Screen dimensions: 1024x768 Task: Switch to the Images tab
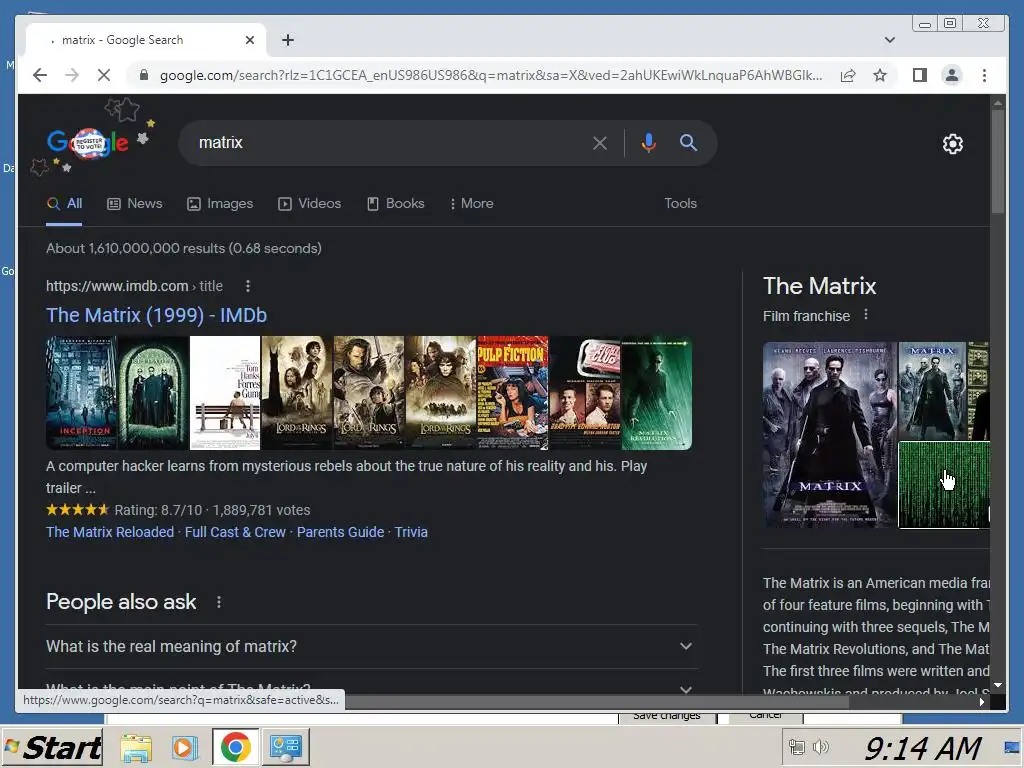(x=220, y=204)
